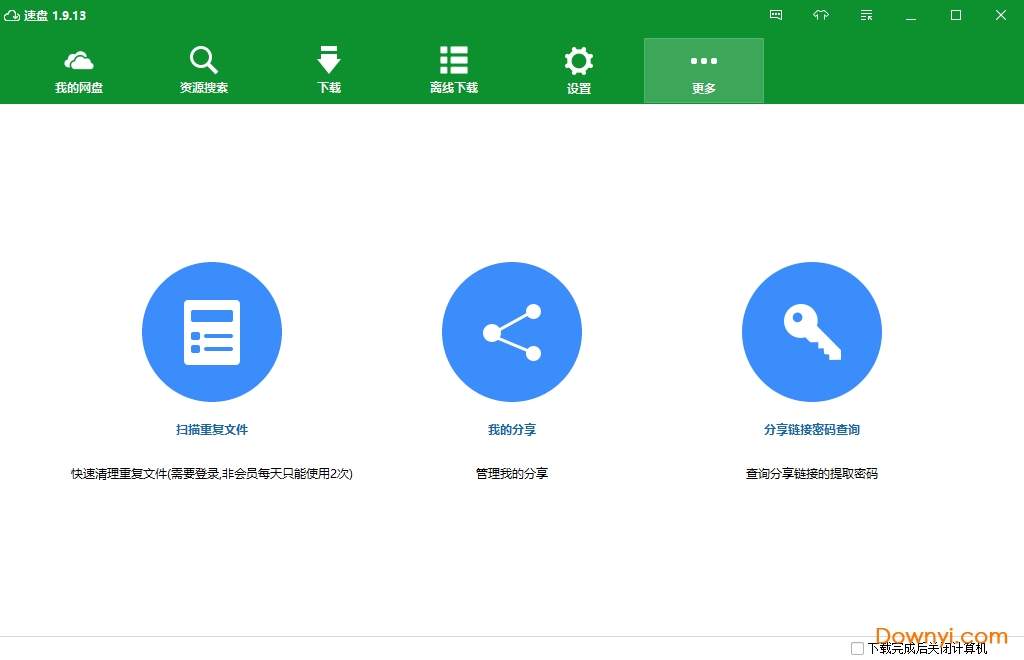This screenshot has height=660, width=1024.
Task: Open the feedback message icon in titlebar
Action: pyautogui.click(x=775, y=15)
